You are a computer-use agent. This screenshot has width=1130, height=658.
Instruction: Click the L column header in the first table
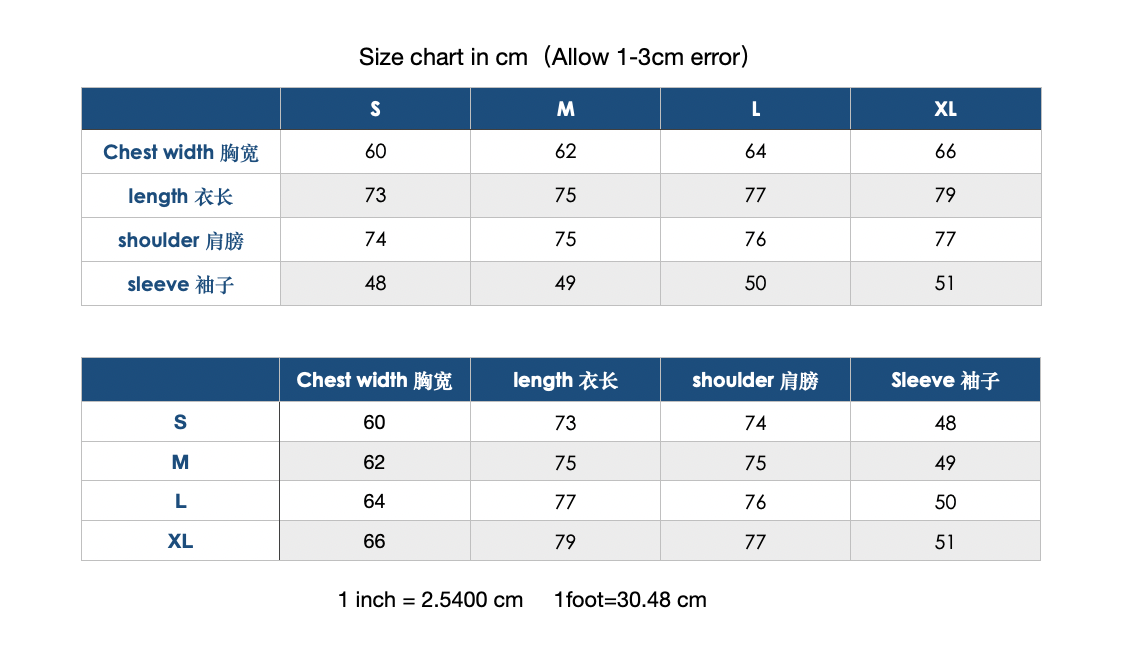755,109
